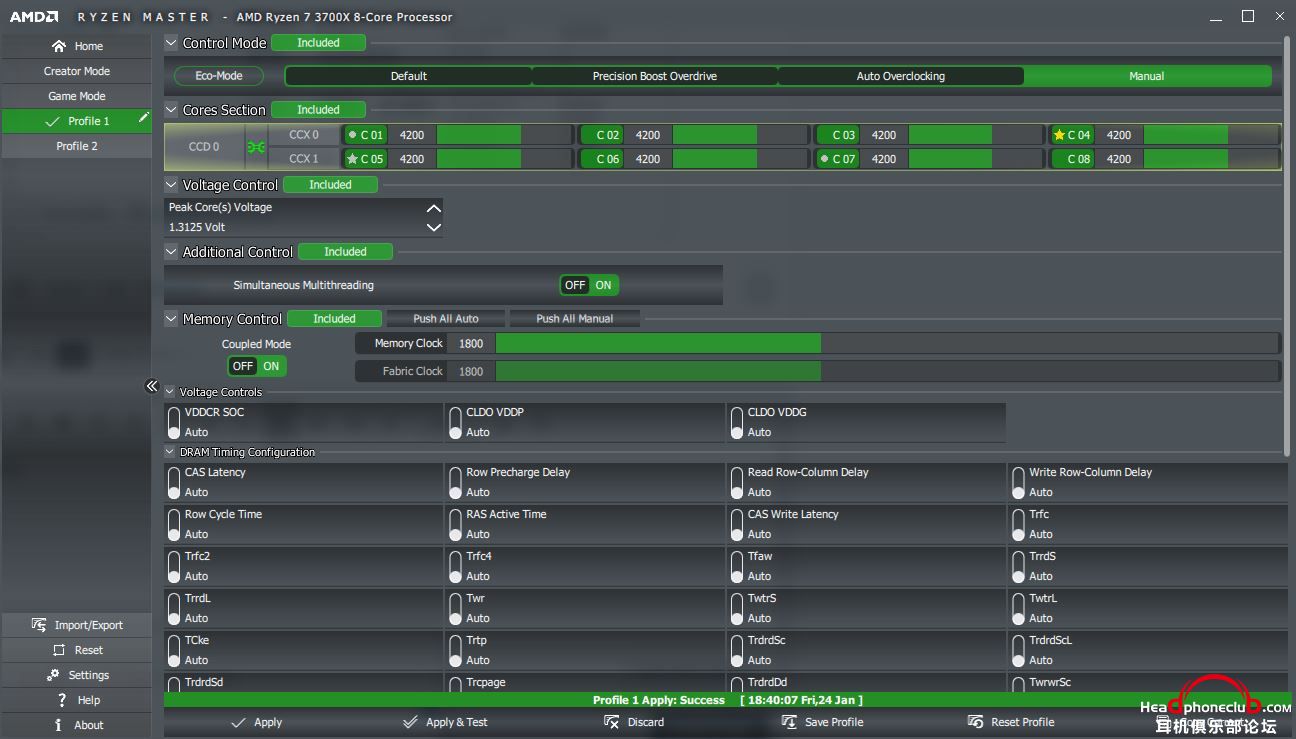
Task: Collapse the Cores Section
Action: [171, 110]
